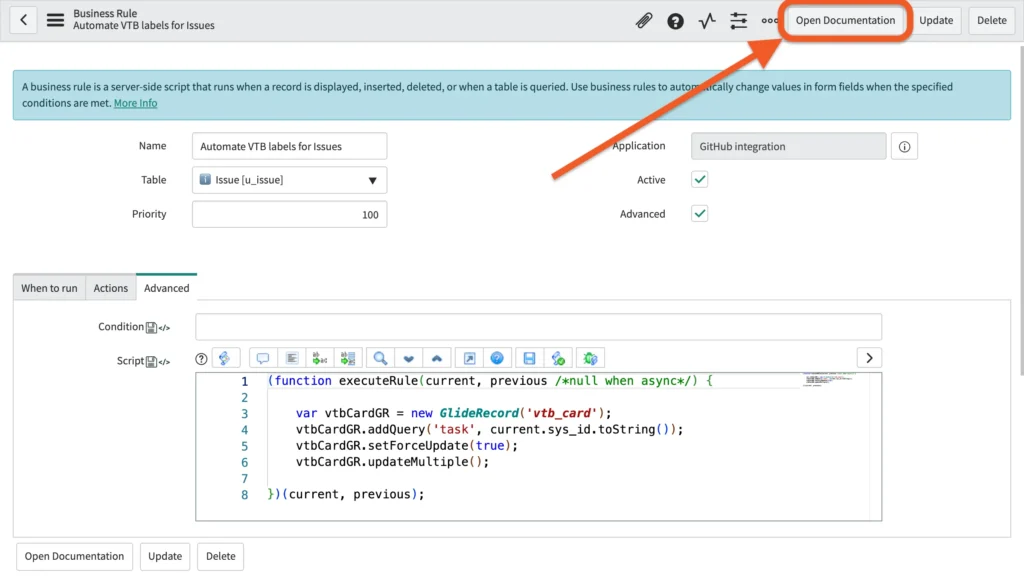Click save icon beside the Condition label
The height and width of the screenshot is (576, 1024).
coord(151,327)
